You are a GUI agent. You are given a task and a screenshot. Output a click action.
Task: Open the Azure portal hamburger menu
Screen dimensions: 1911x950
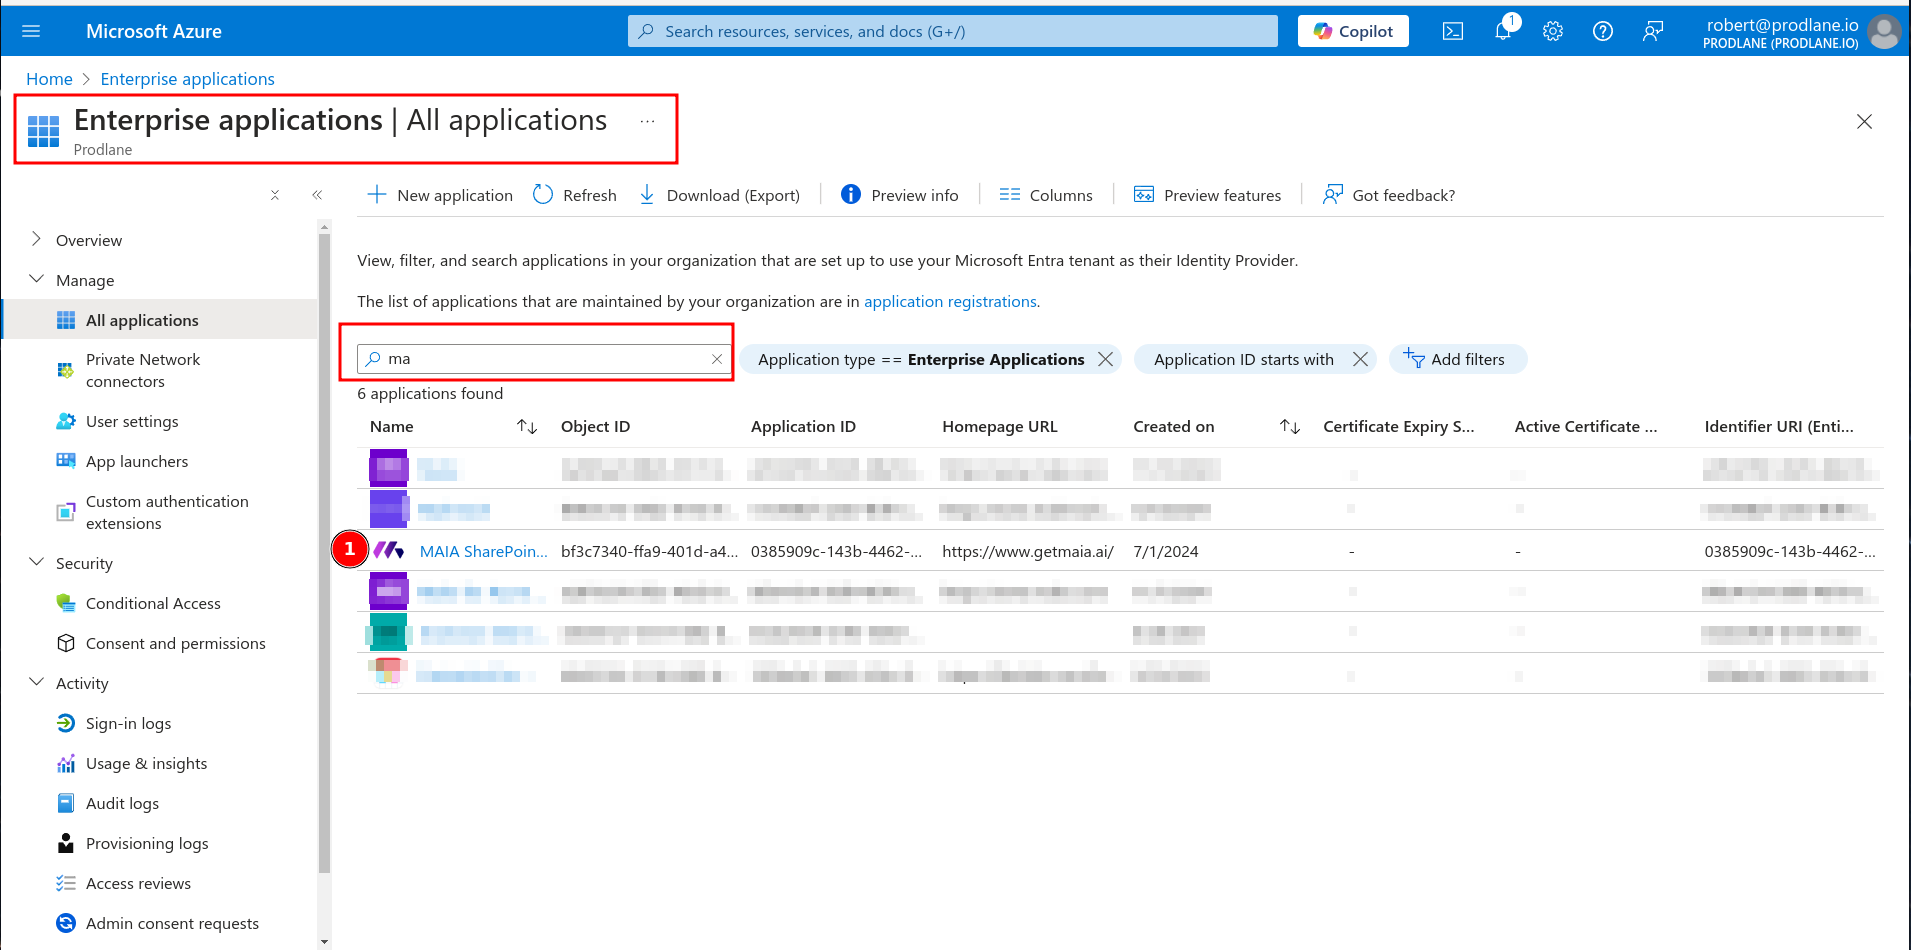pyautogui.click(x=31, y=31)
